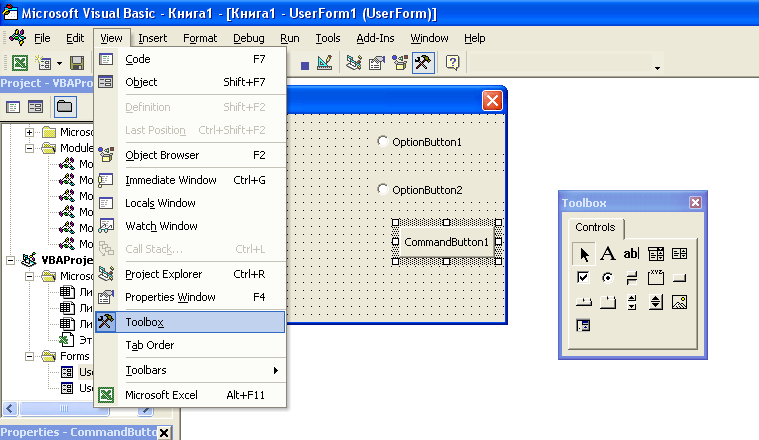Choose Microsoft Excel in the View menu
This screenshot has height=440, width=759.
click(191, 395)
